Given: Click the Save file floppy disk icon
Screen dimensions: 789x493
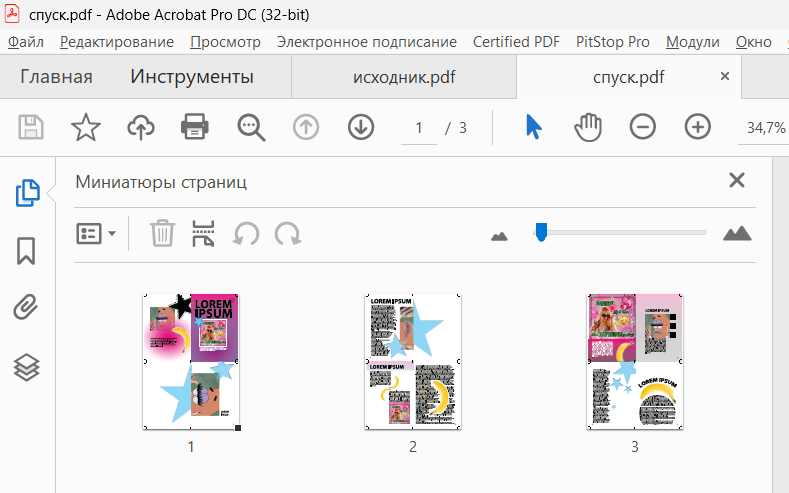Looking at the screenshot, I should 31,127.
